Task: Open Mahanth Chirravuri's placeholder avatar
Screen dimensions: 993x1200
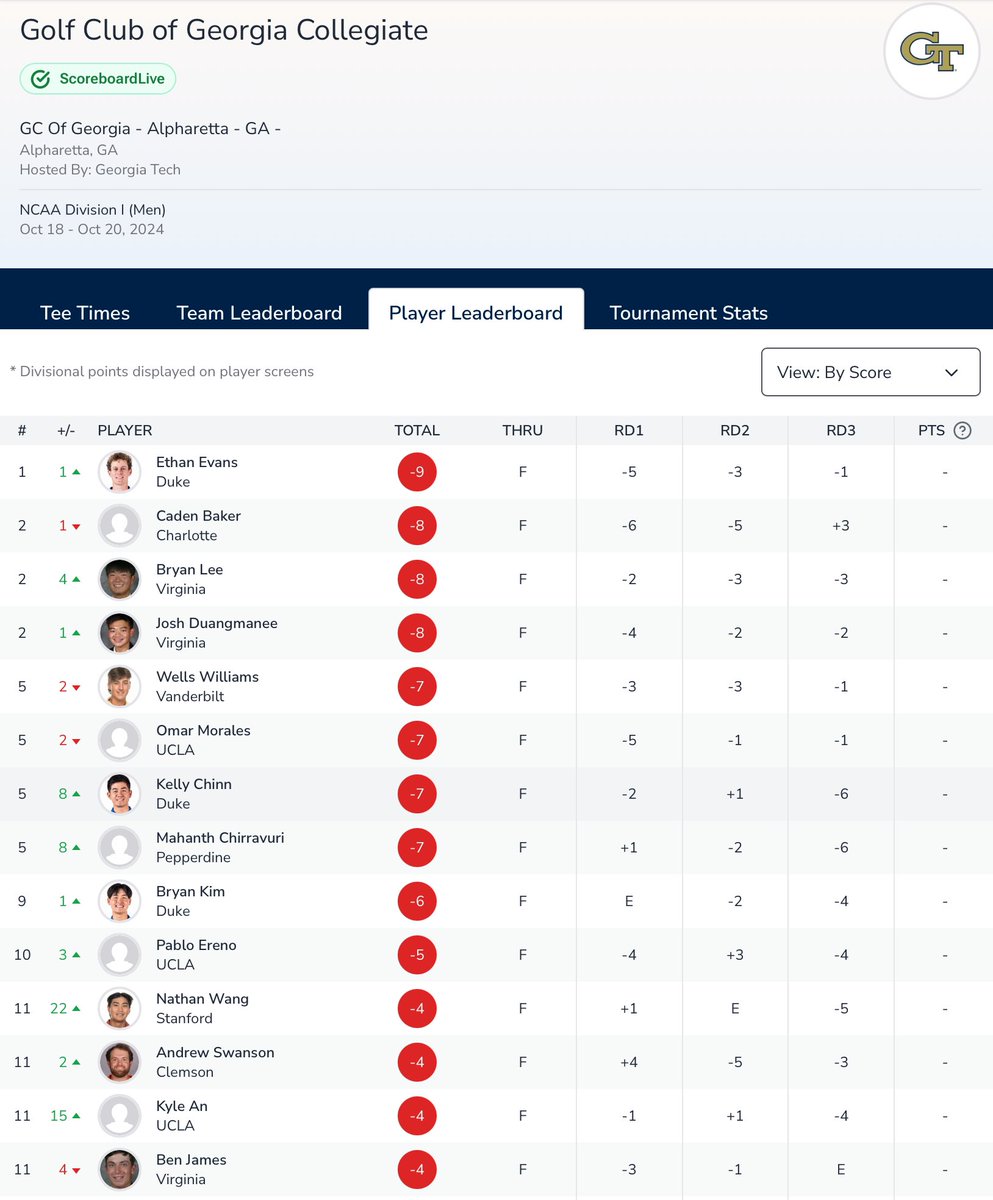Action: pyautogui.click(x=120, y=848)
